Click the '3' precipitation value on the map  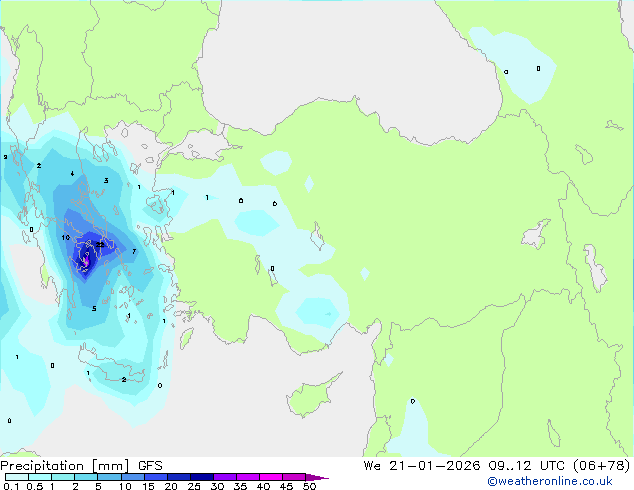point(106,181)
